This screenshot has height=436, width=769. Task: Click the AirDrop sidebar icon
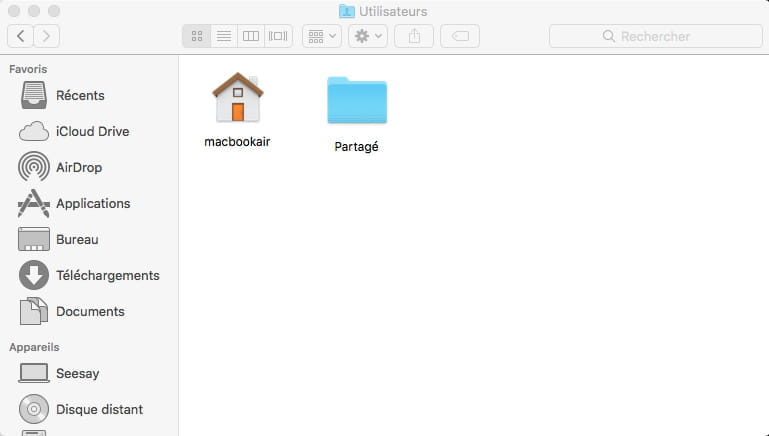pos(34,167)
